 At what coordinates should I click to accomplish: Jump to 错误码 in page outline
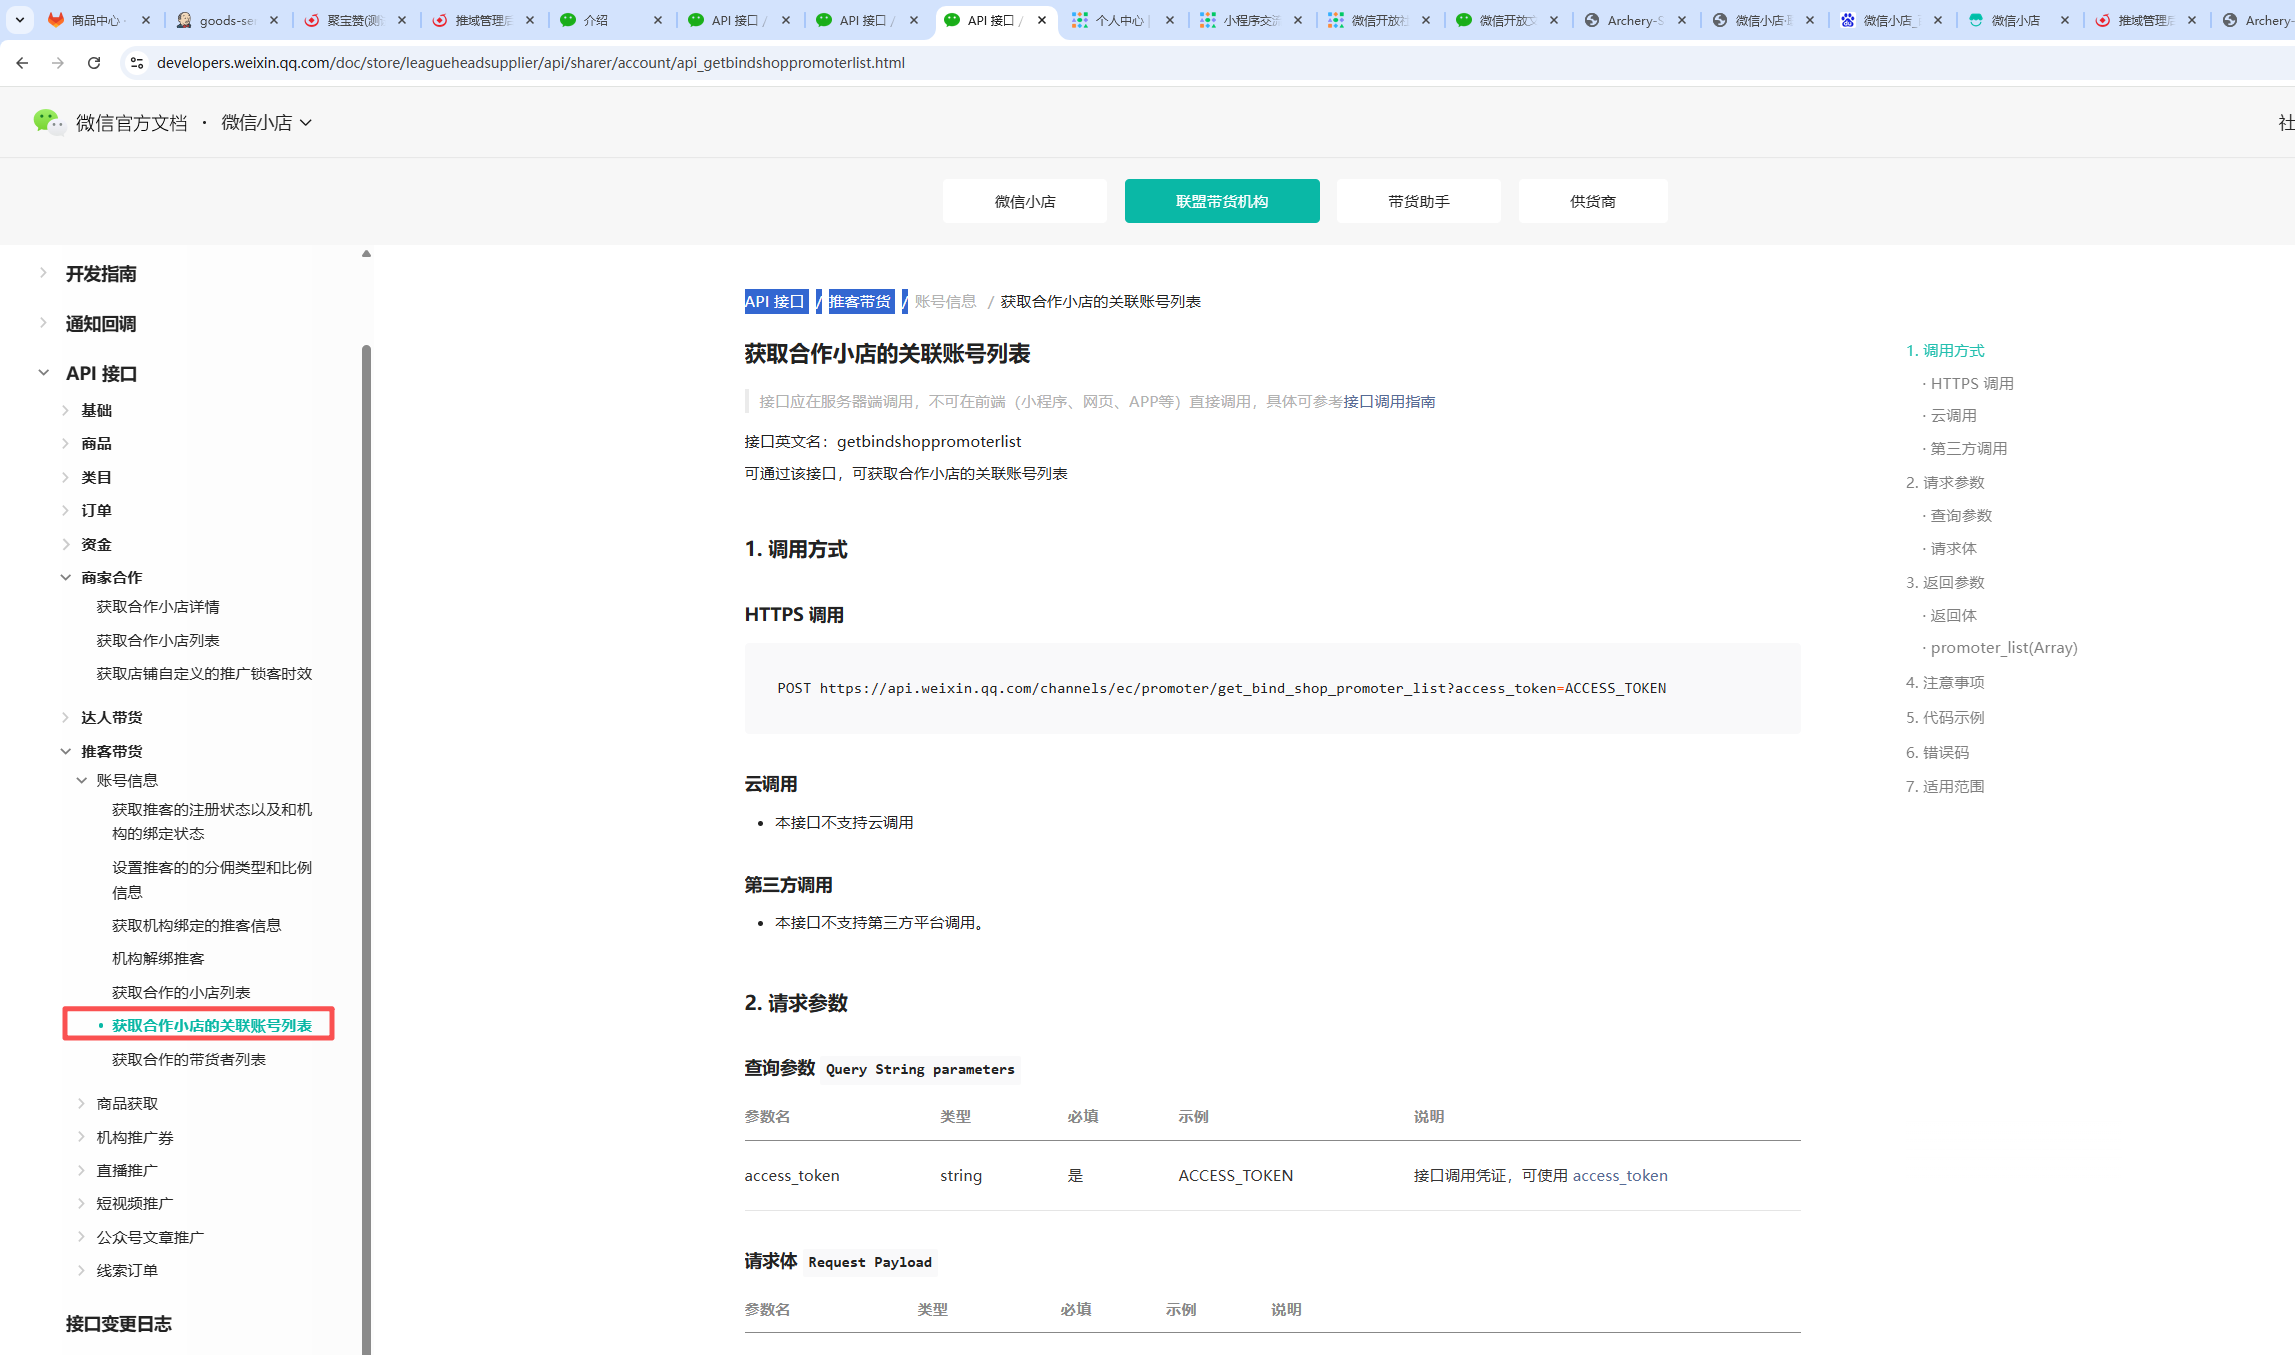[x=1945, y=752]
